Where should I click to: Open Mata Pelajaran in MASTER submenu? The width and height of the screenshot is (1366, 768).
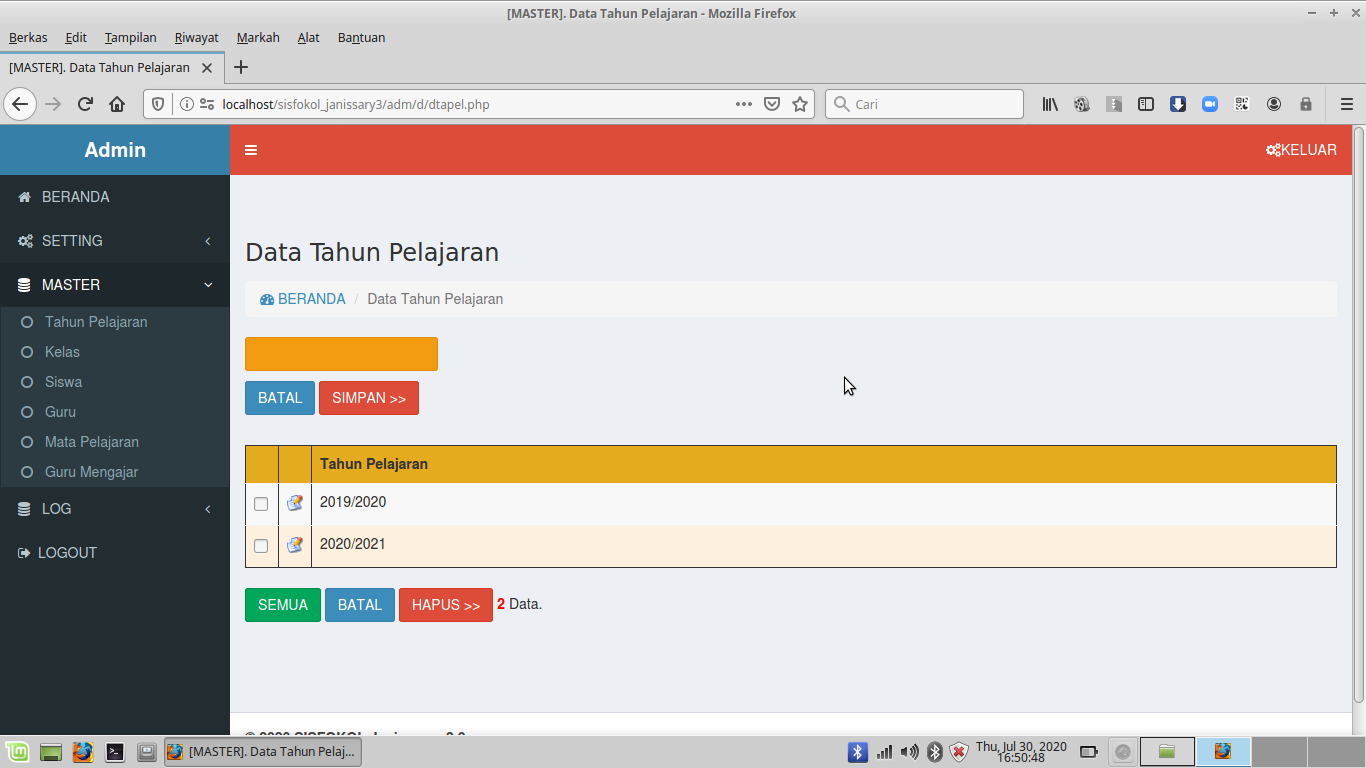92,442
